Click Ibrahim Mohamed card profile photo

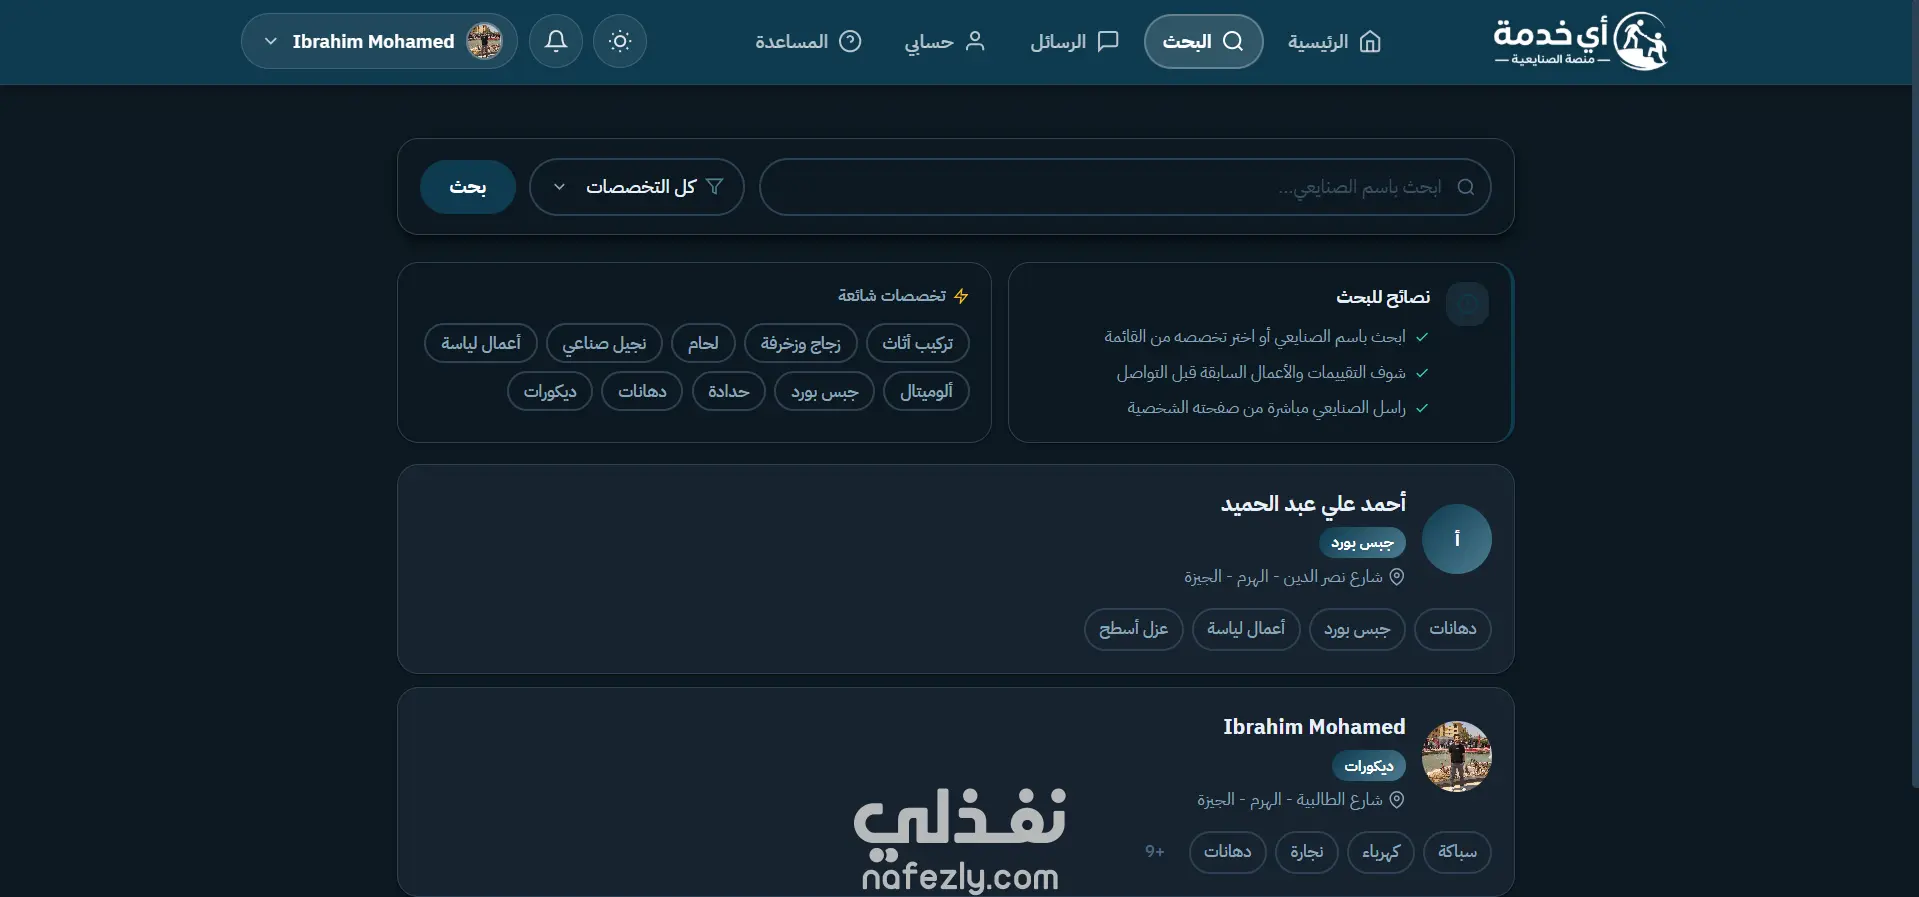click(x=1457, y=757)
